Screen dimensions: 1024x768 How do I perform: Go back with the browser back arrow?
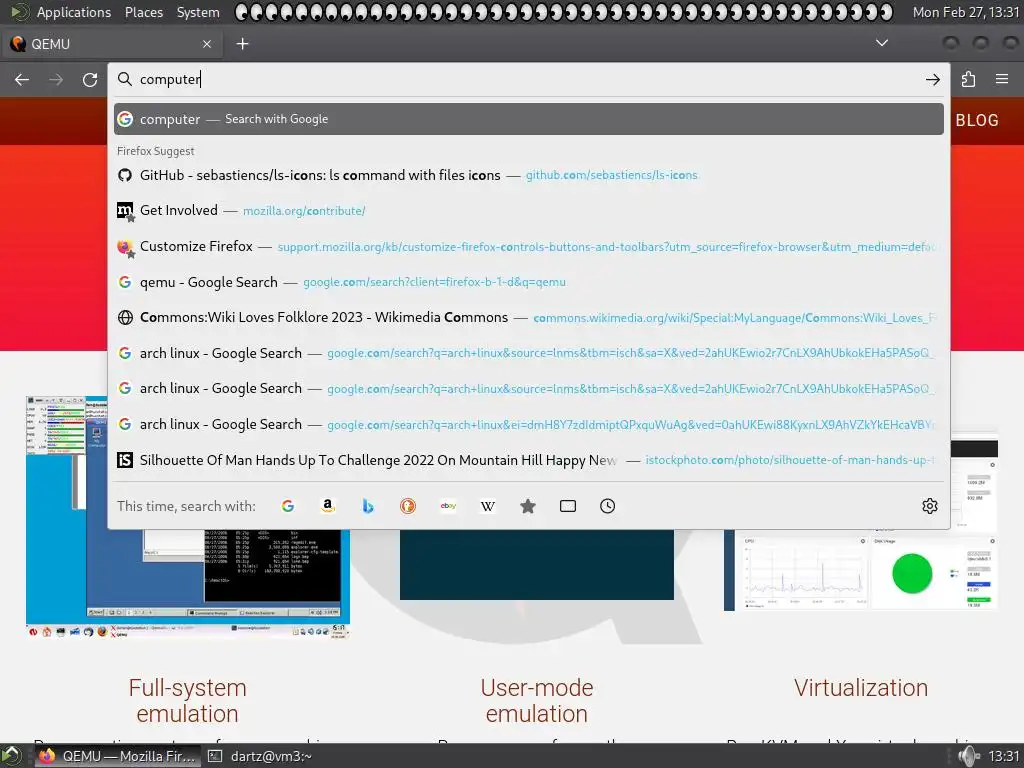(22, 80)
